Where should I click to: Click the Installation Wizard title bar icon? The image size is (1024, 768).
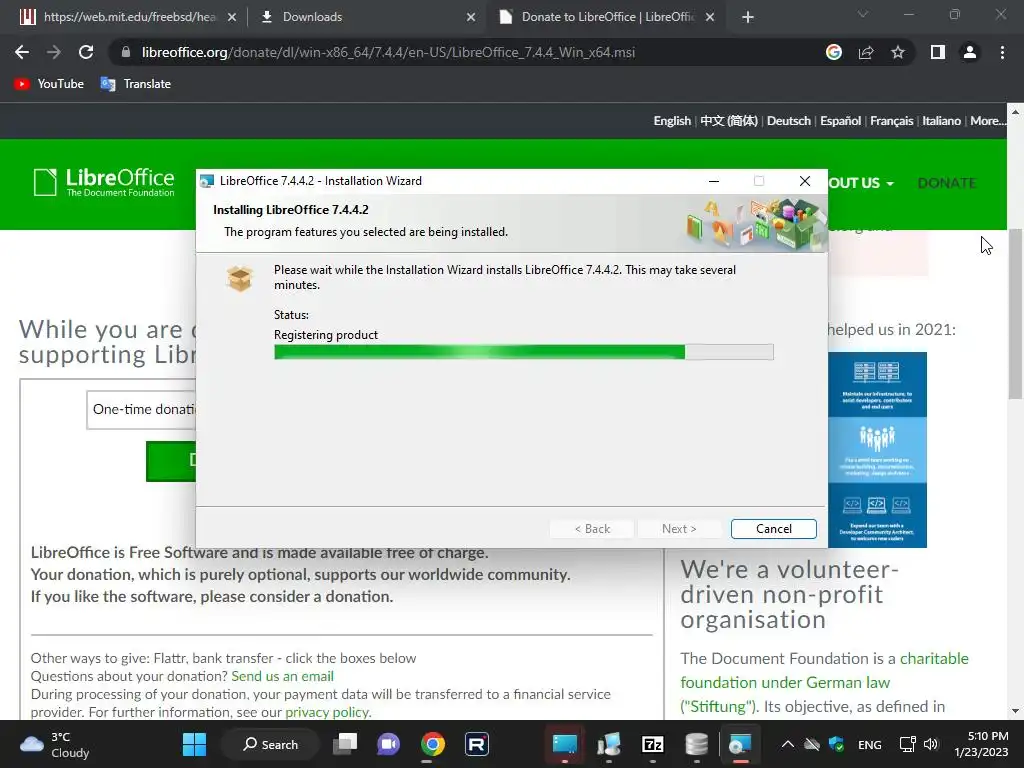tap(206, 181)
